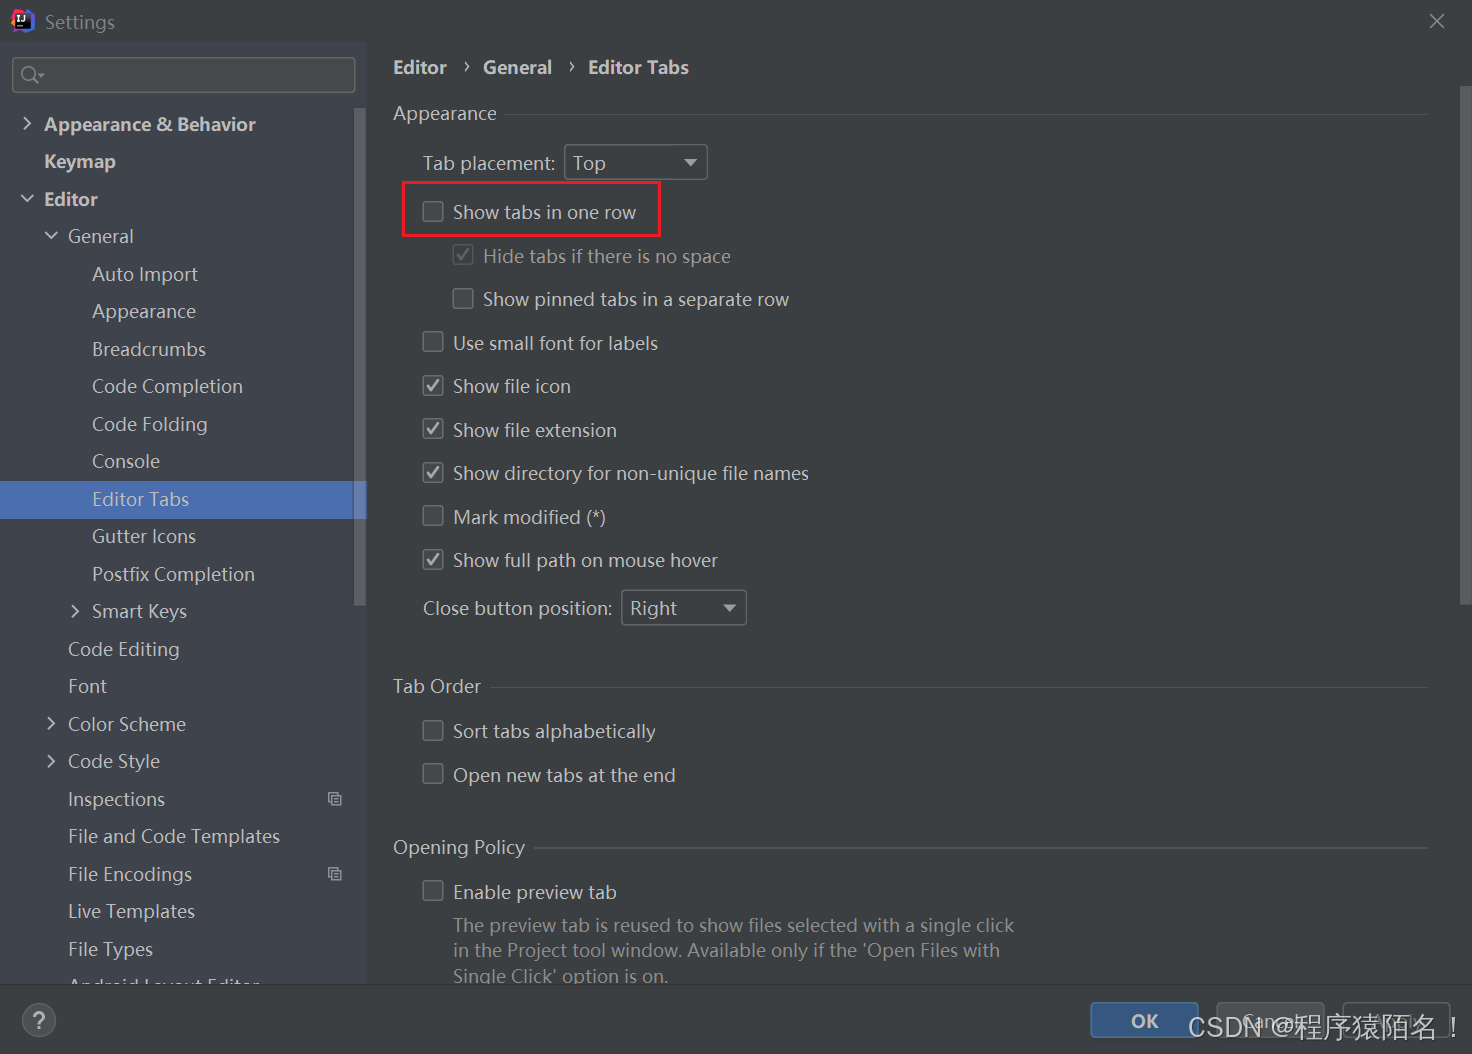Check Open new tabs at the end
Viewport: 1472px width, 1054px height.
[x=433, y=774]
